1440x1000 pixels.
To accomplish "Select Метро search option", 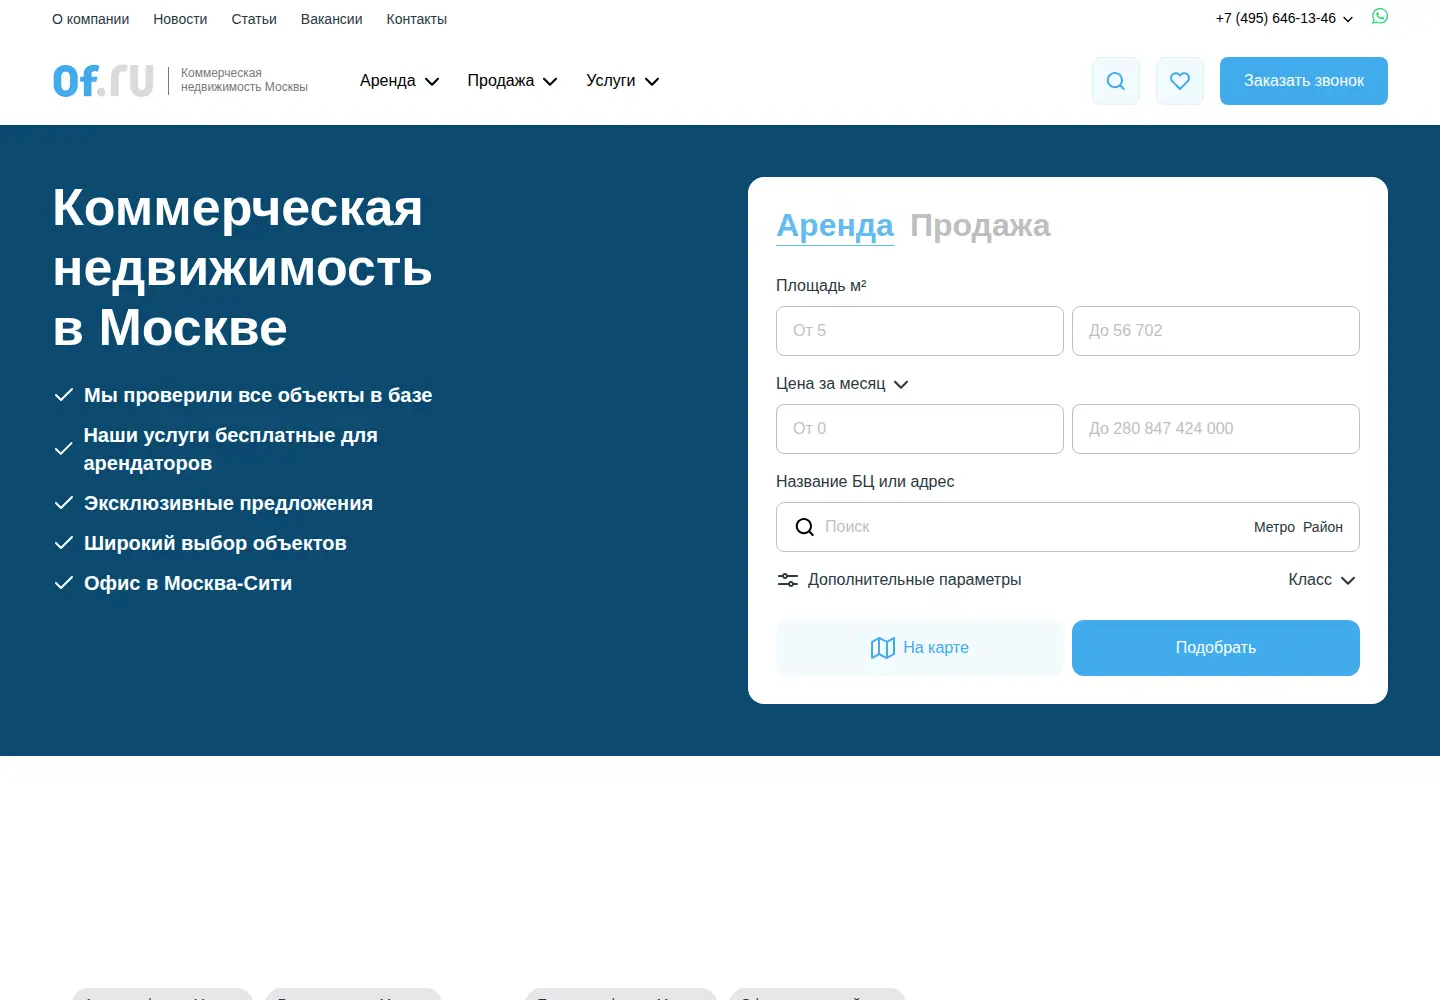I will click(1274, 527).
